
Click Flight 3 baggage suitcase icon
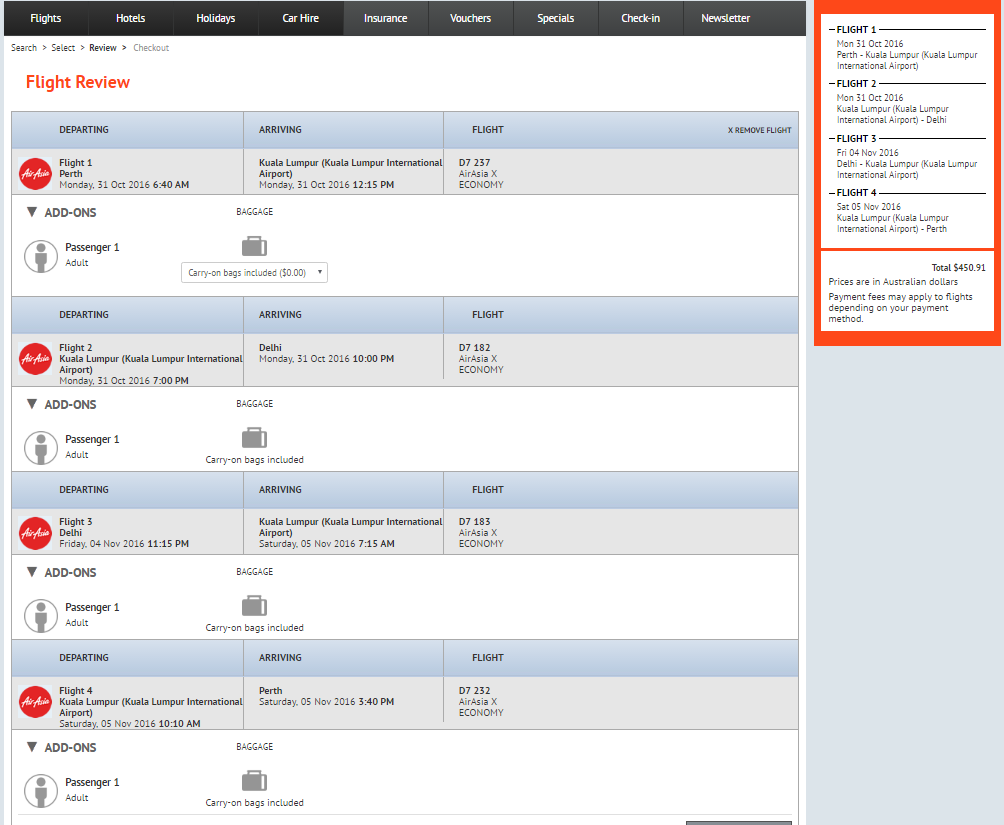tap(254, 606)
